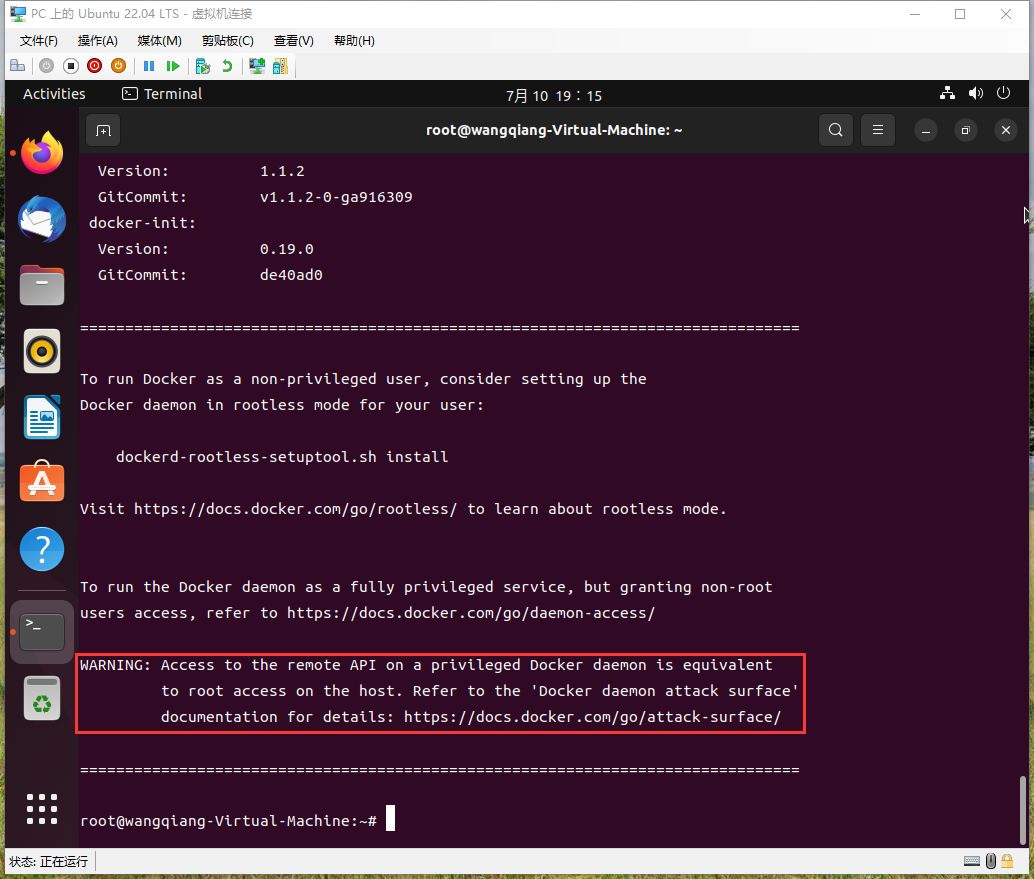Image resolution: width=1034 pixels, height=879 pixels.
Task: Turn off the VM with the black stop icon
Action: [x=71, y=66]
